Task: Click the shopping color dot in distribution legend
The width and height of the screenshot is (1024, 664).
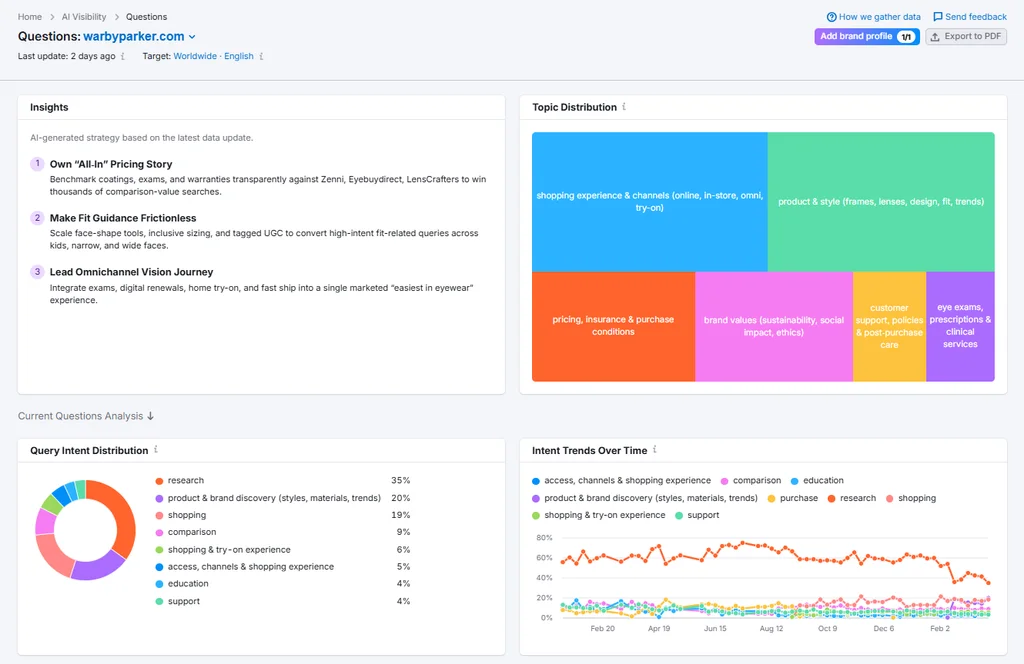Action: coord(159,516)
